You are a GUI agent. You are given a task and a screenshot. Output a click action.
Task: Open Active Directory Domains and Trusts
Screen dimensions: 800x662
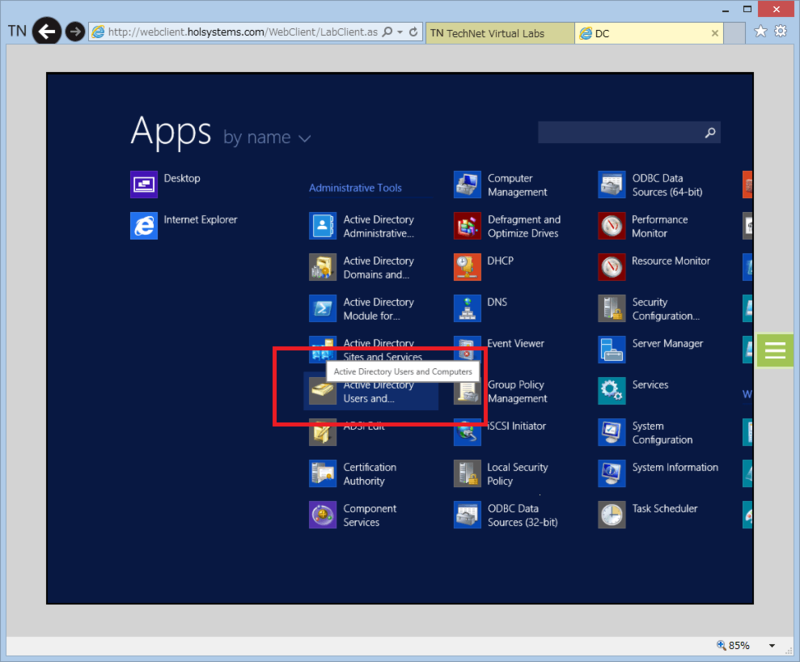[322, 267]
